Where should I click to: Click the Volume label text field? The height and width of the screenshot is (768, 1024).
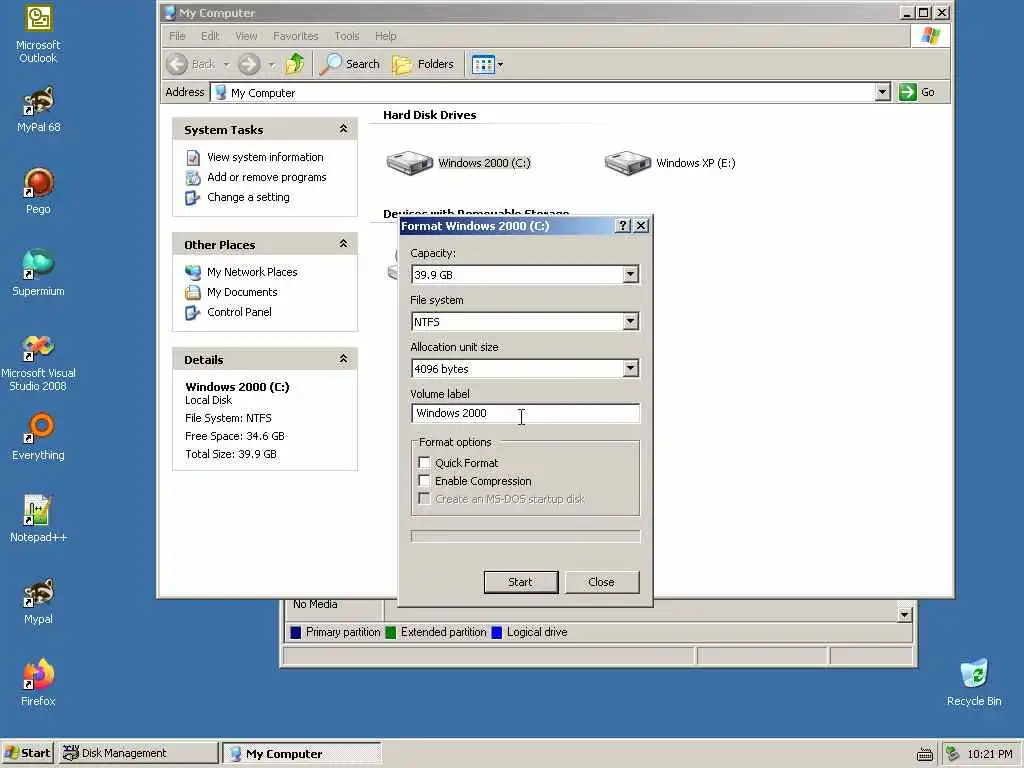tap(525, 413)
